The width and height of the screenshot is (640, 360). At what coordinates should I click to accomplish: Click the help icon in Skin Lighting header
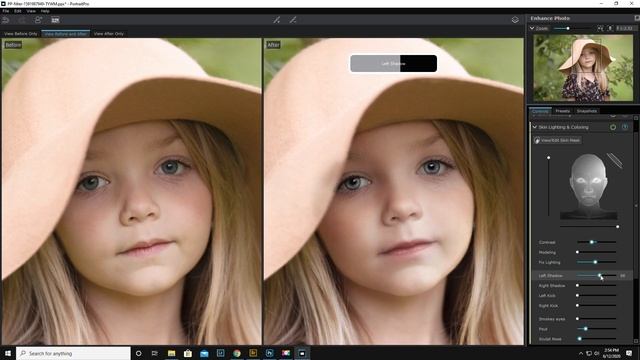(625, 127)
